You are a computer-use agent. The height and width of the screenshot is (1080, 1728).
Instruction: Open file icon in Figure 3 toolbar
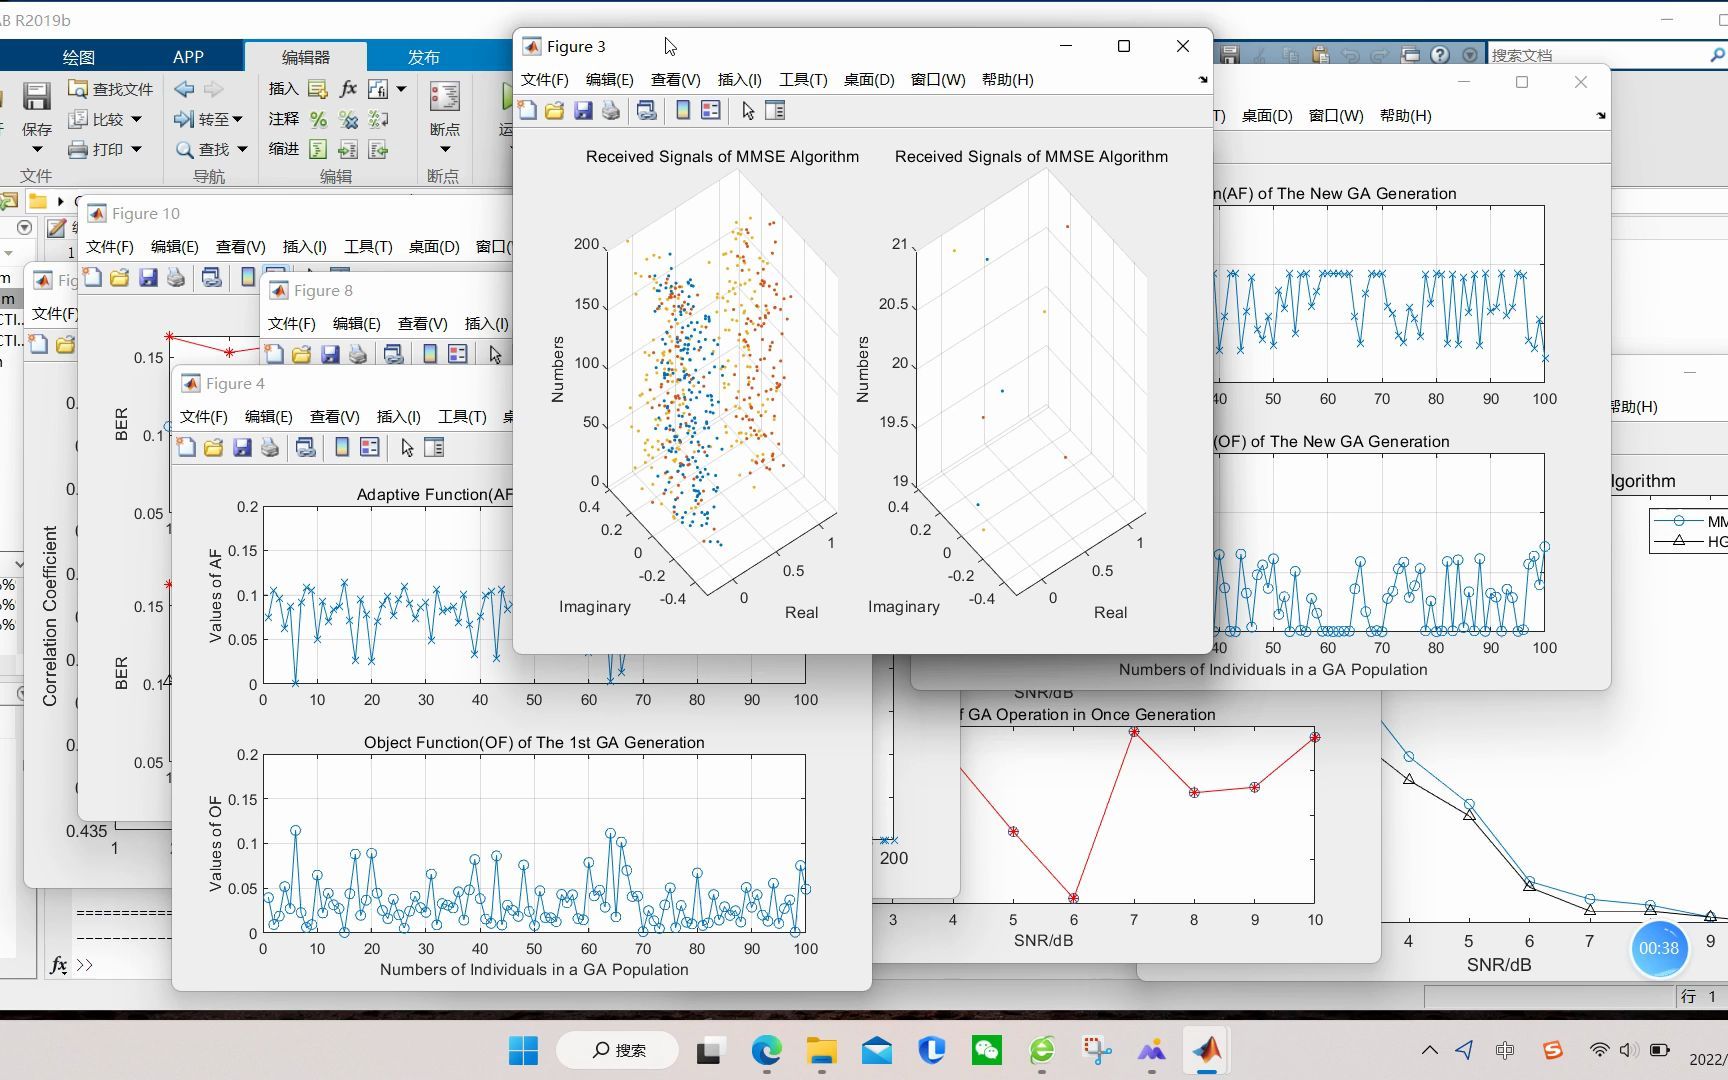coord(555,111)
